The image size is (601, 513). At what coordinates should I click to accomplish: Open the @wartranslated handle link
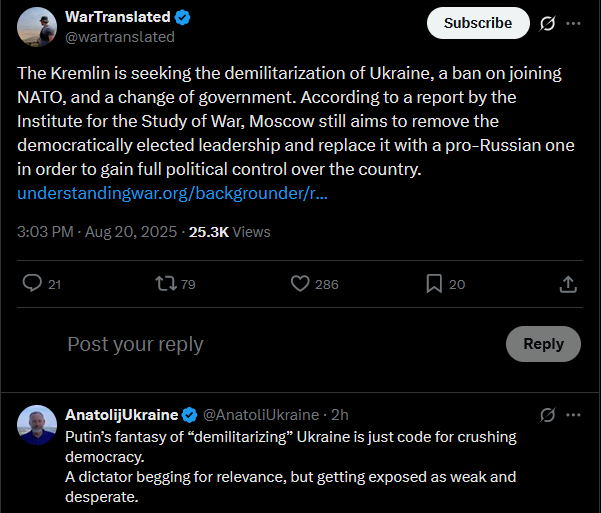(119, 37)
